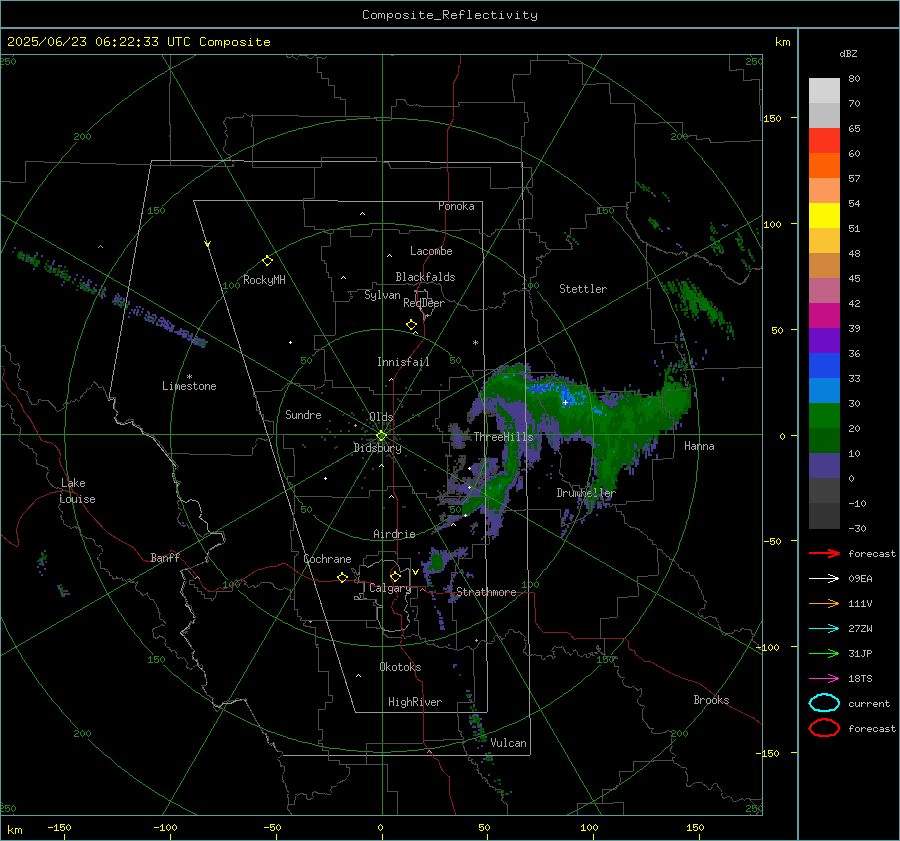The width and height of the screenshot is (900, 841).
Task: Select the Lacombe map label
Action: tap(431, 251)
